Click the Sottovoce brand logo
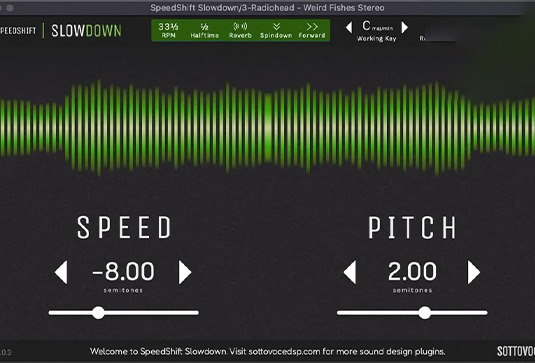535x363 pixels. tap(516, 351)
